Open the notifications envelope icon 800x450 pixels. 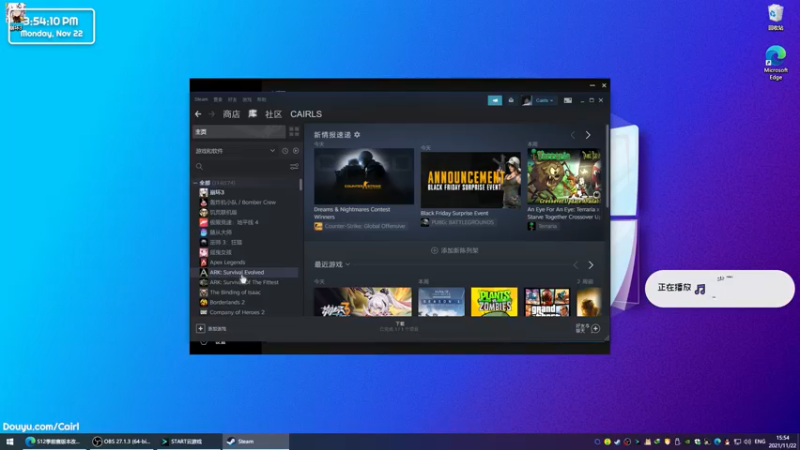click(x=511, y=101)
